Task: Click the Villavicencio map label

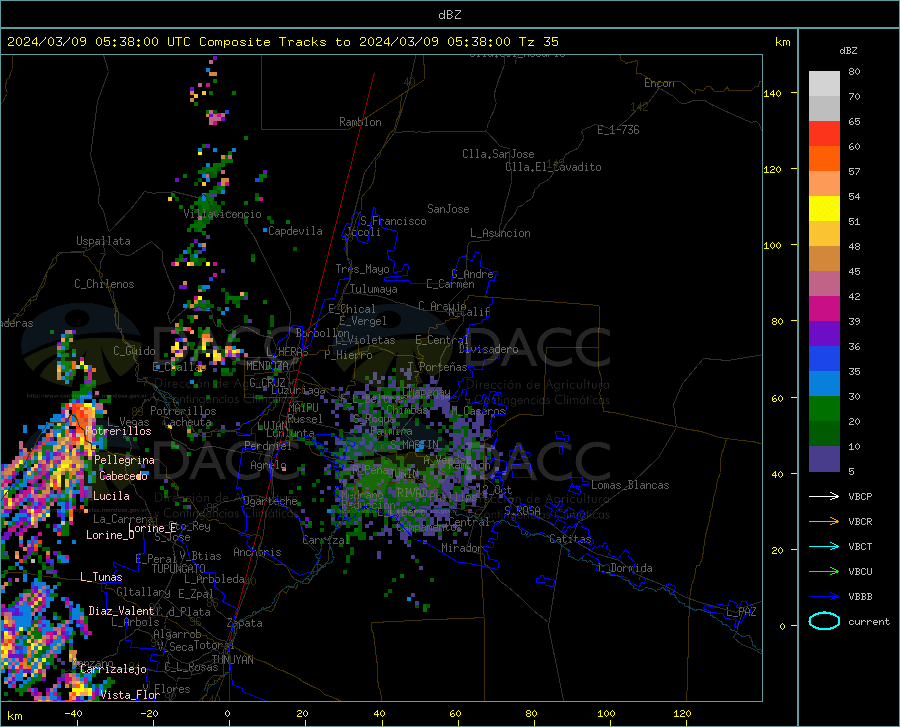Action: [x=222, y=214]
